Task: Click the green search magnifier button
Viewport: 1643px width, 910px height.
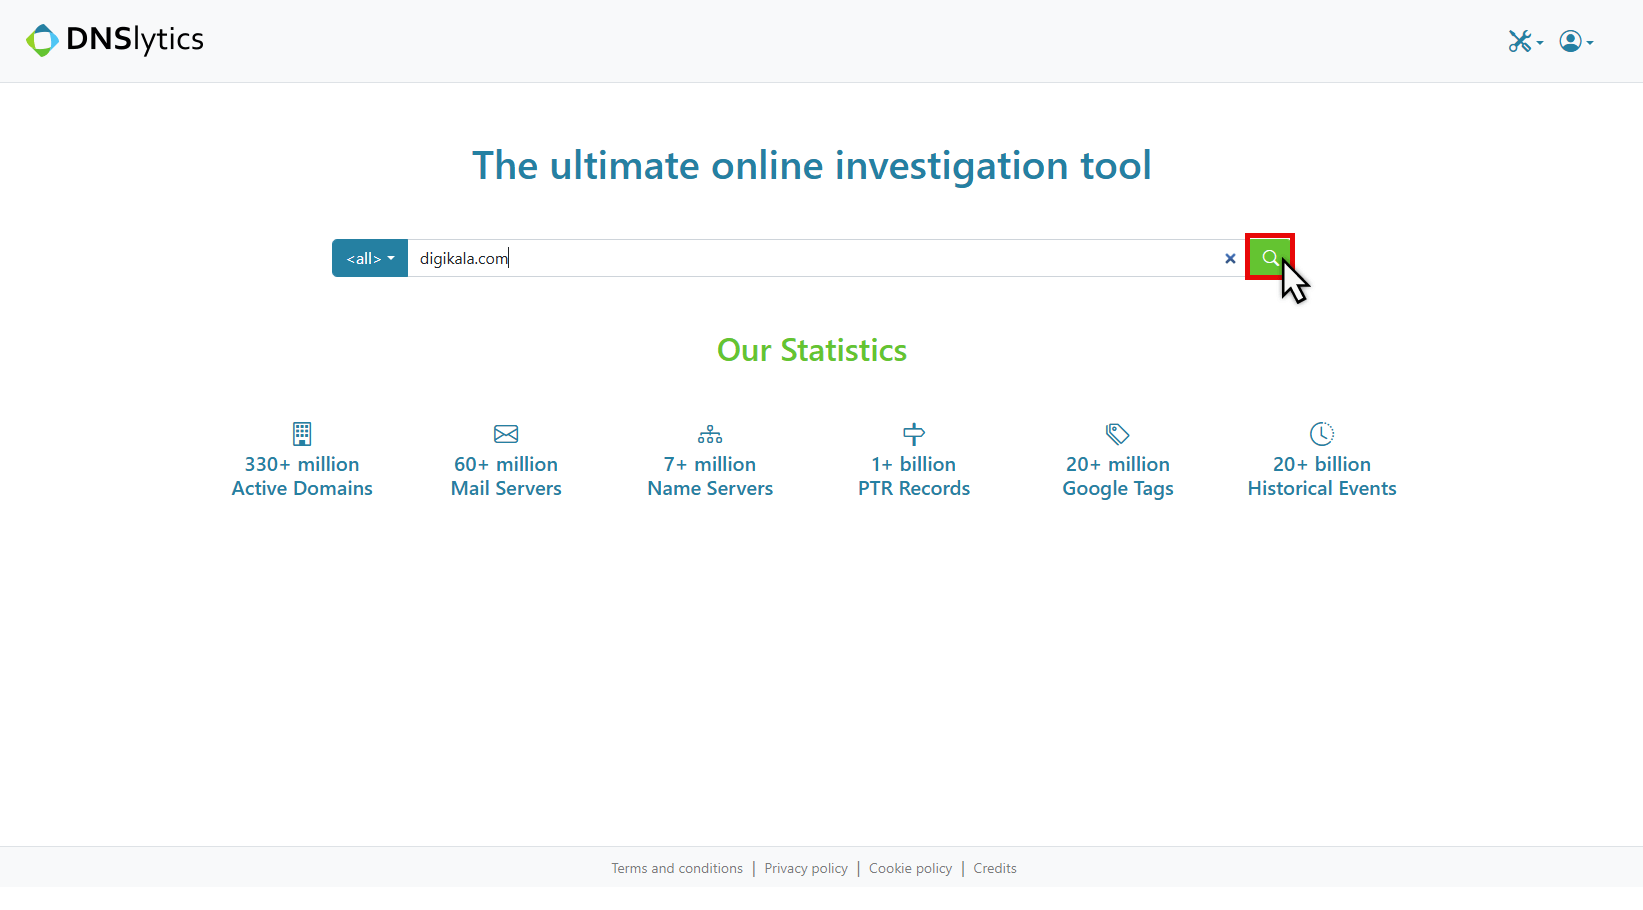Action: (x=1270, y=257)
